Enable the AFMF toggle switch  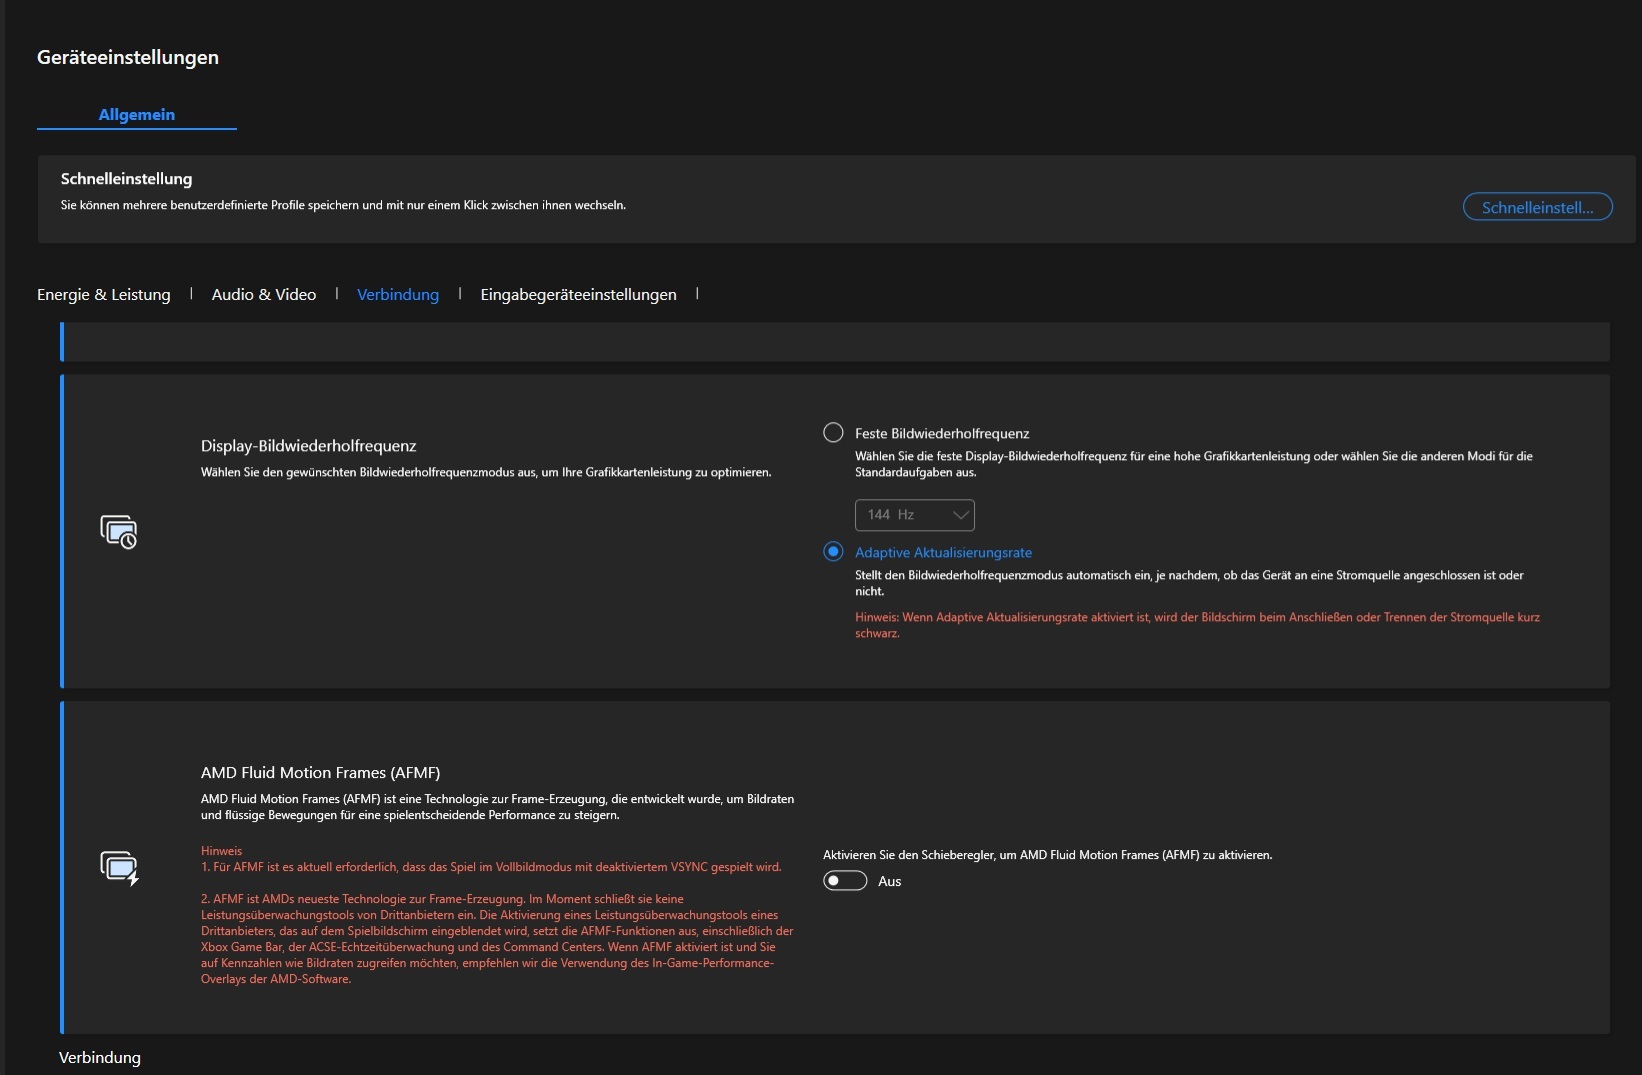(x=845, y=881)
